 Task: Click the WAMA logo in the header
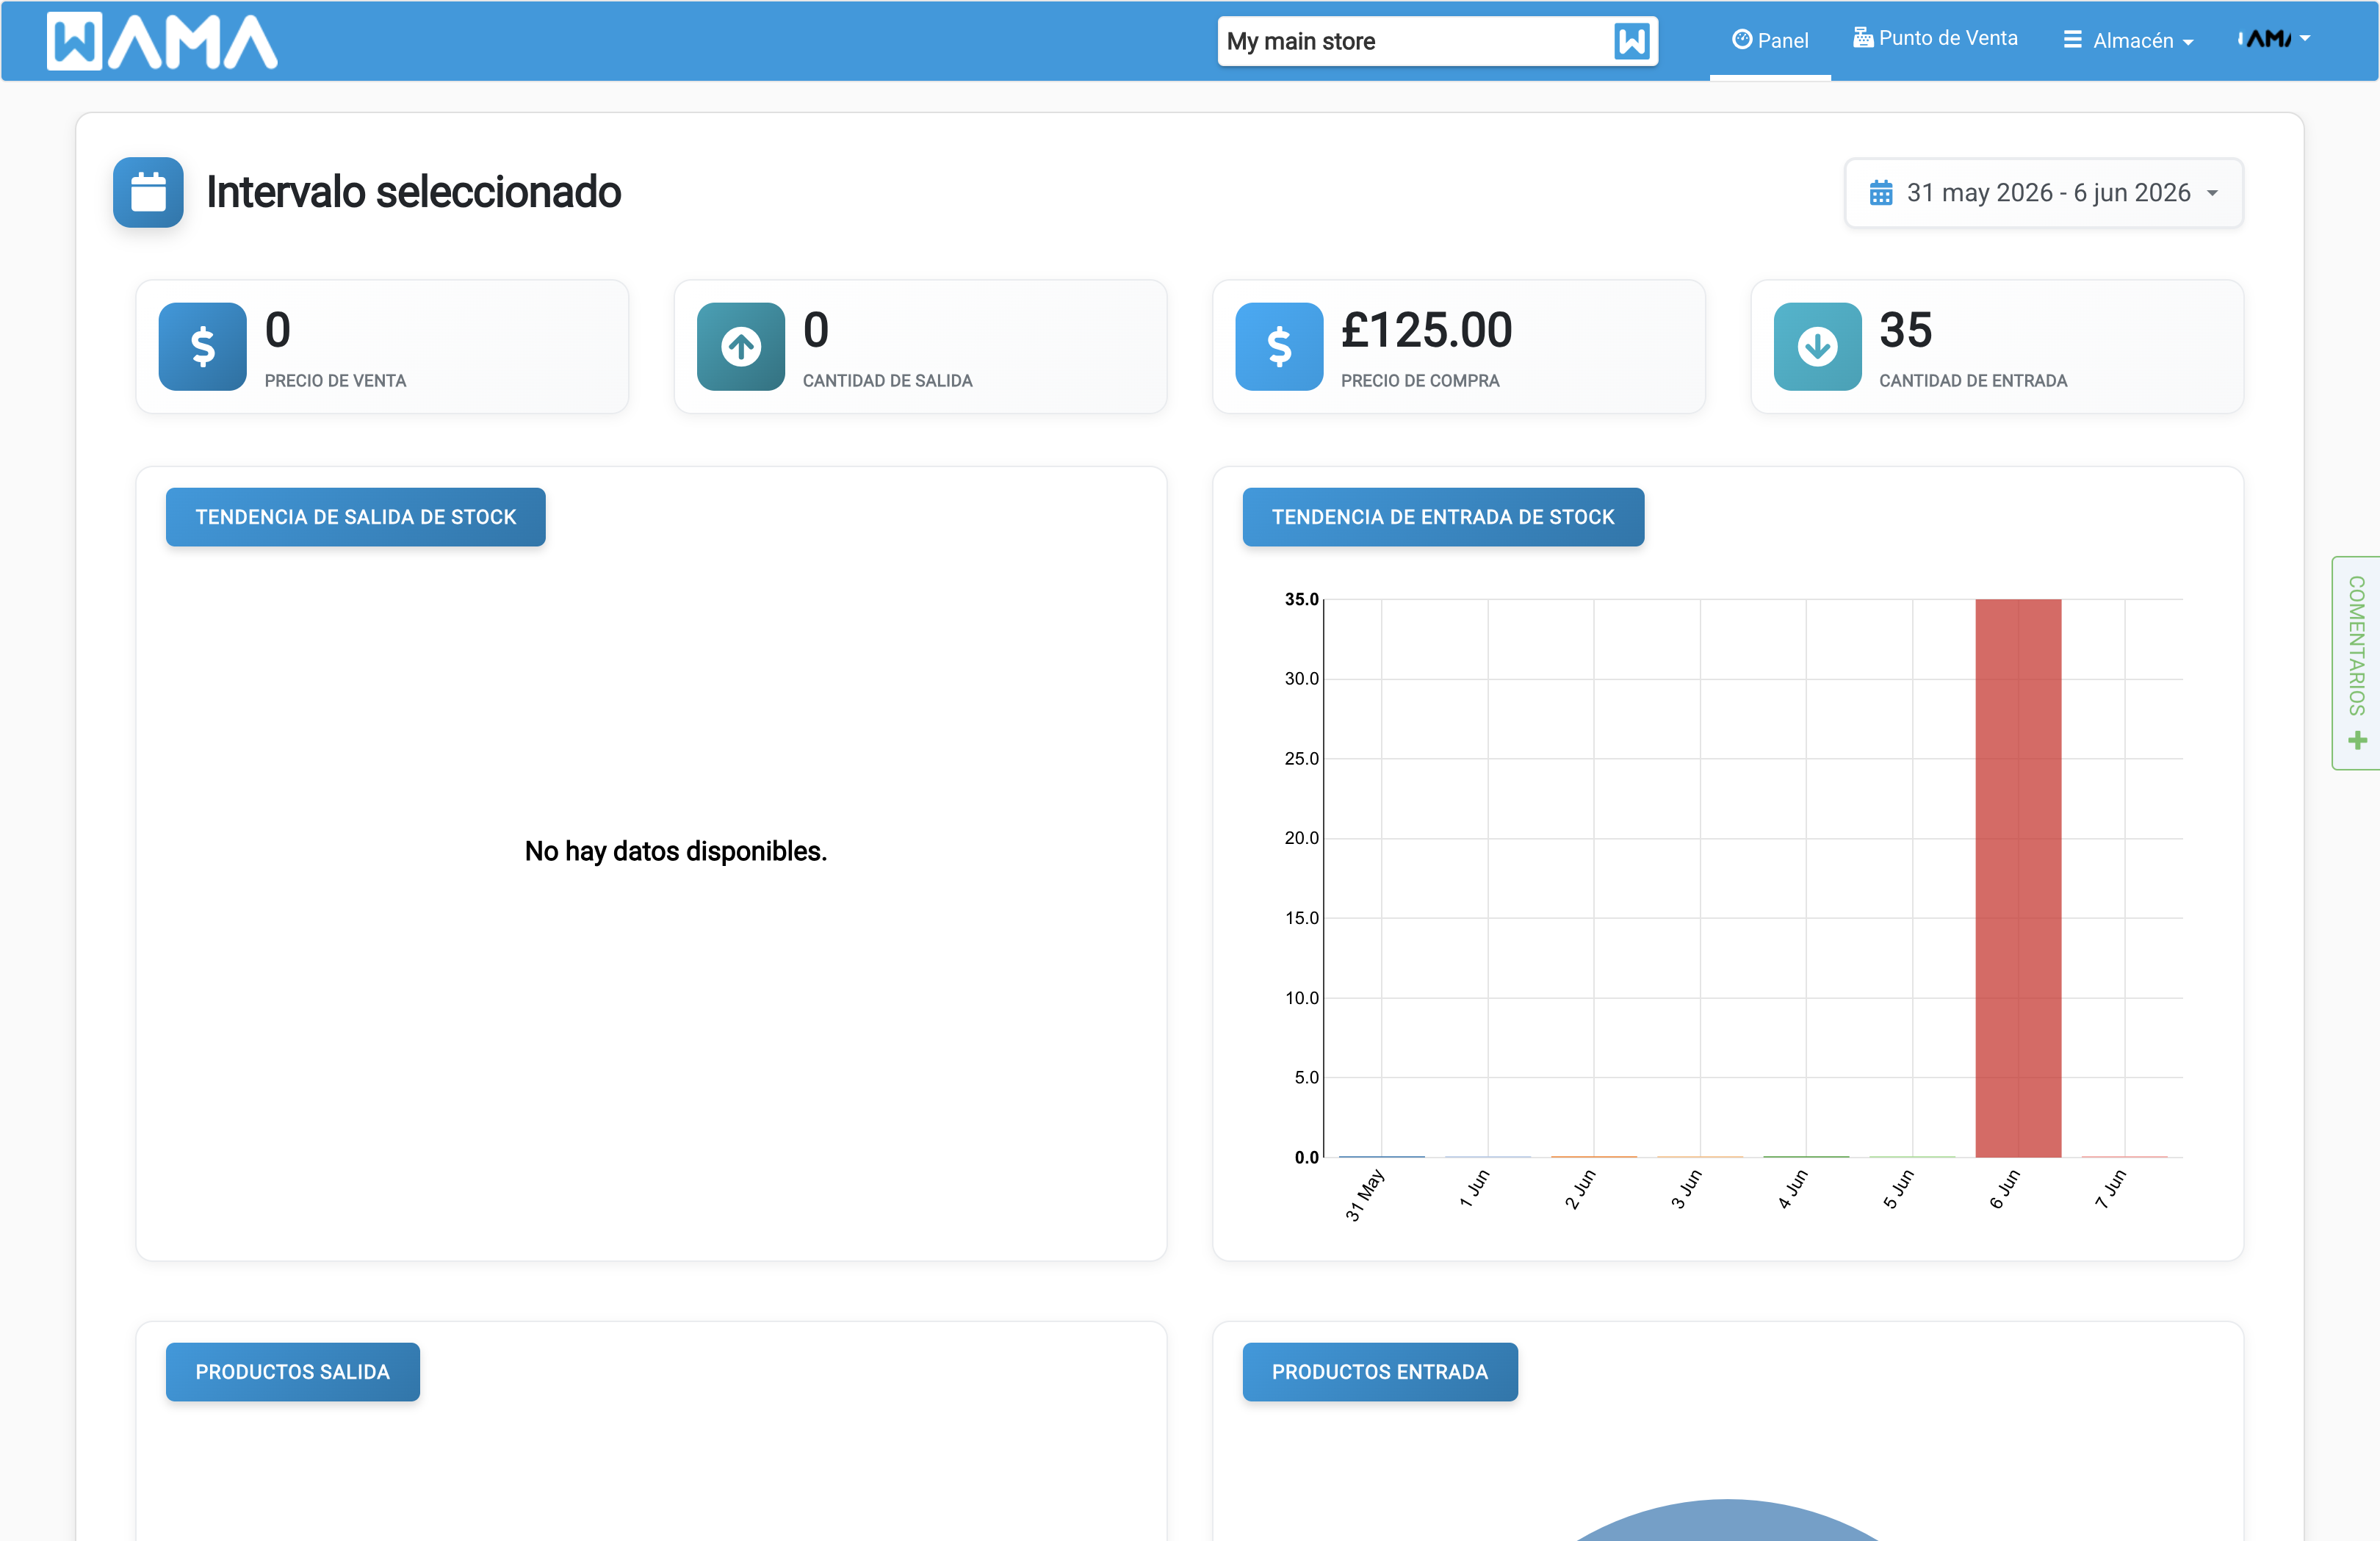162,41
